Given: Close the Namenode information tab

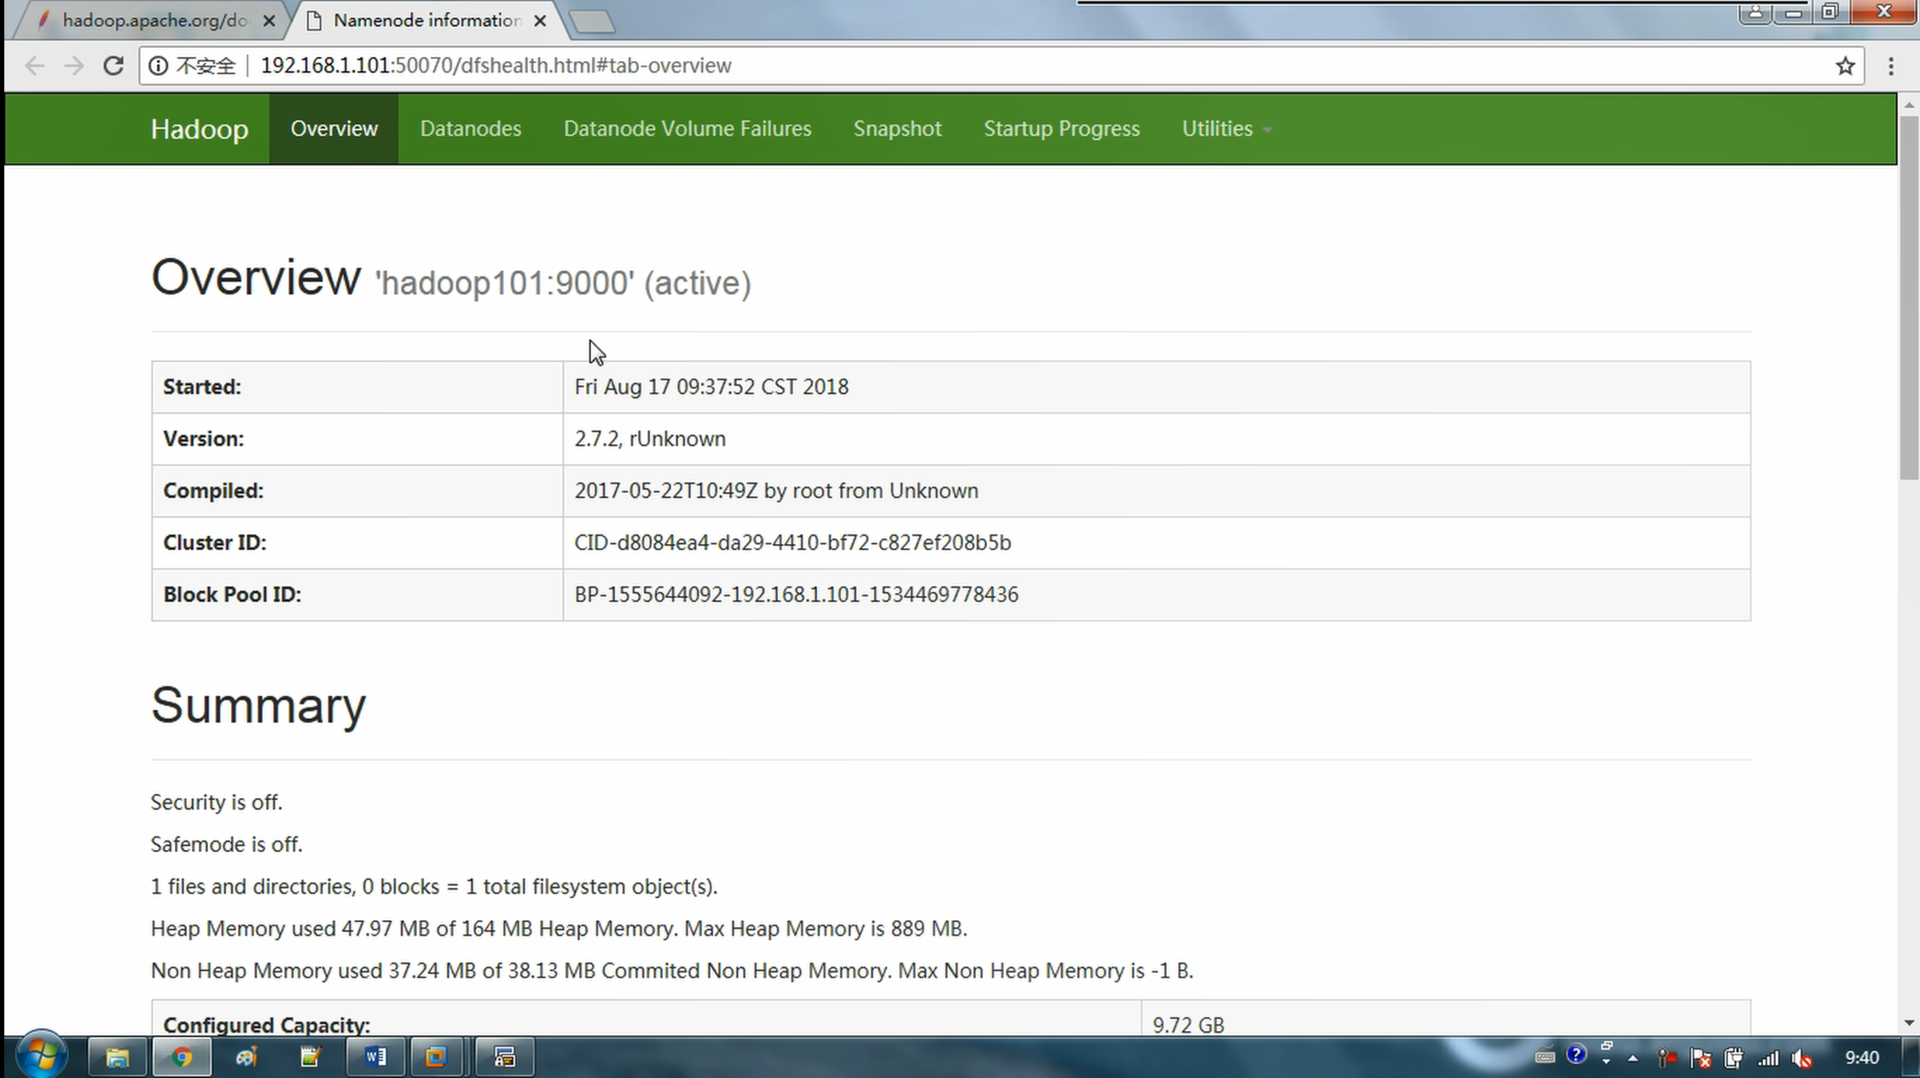Looking at the screenshot, I should point(540,20).
